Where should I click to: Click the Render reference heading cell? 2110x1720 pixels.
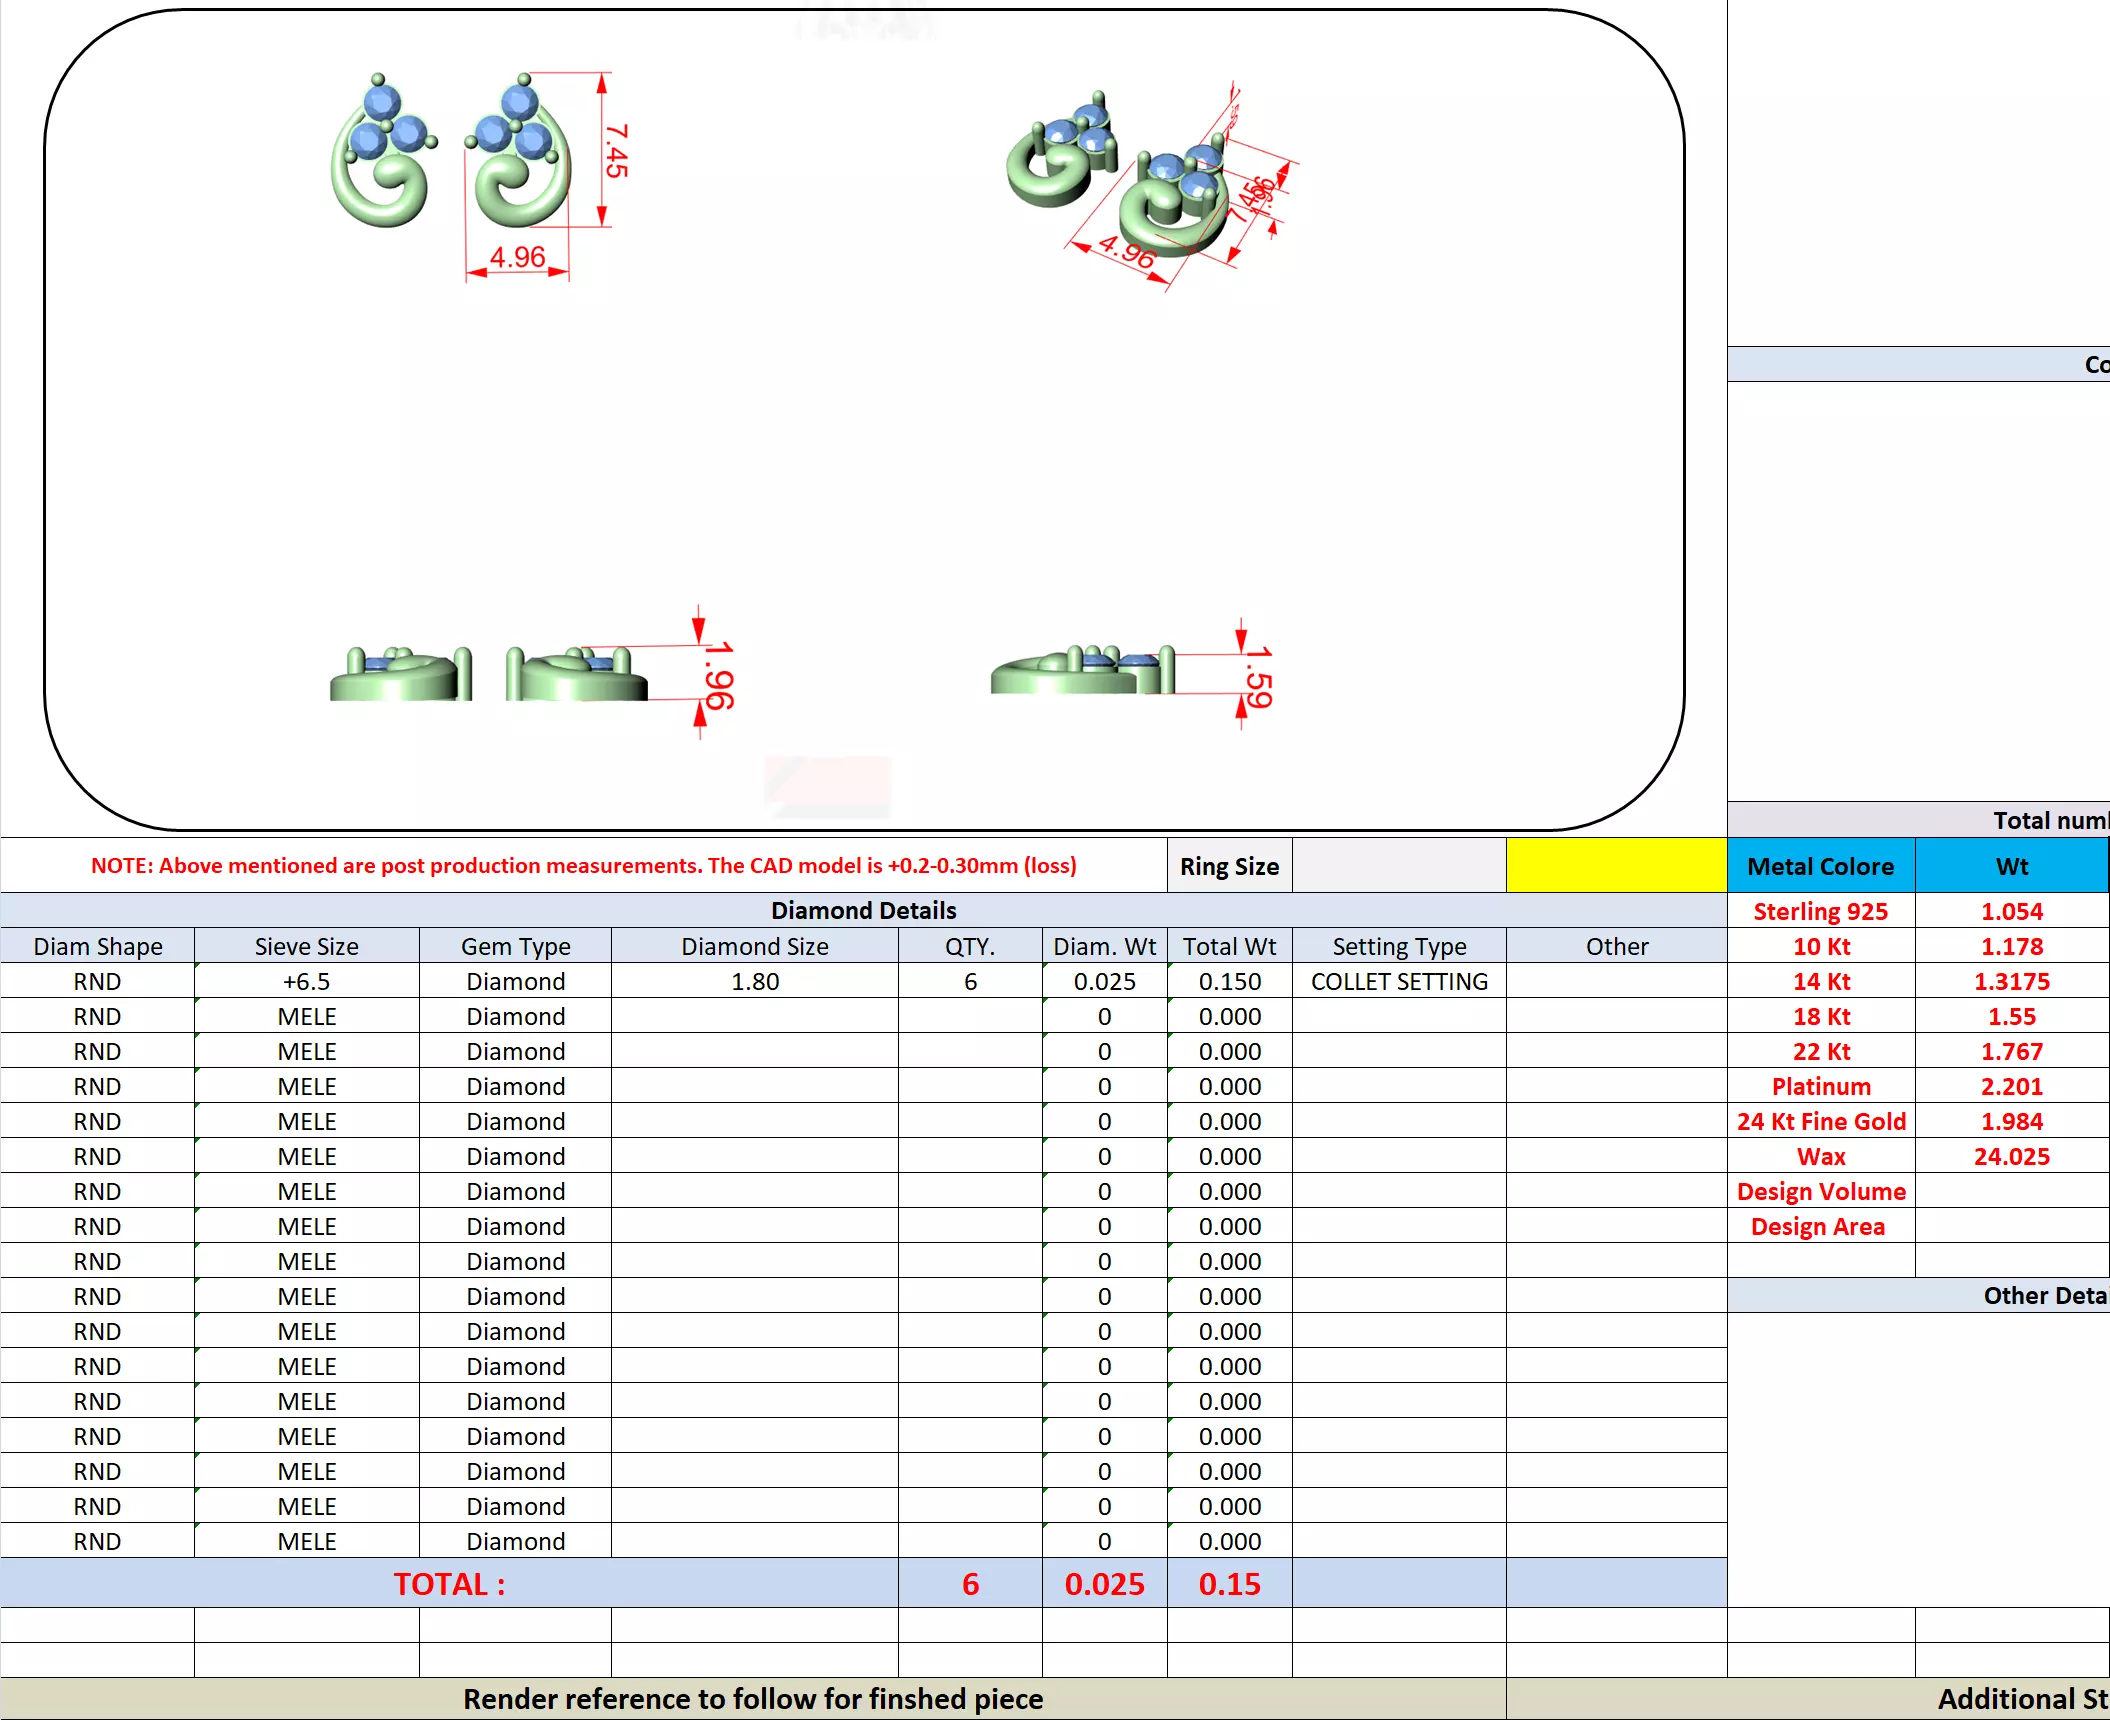tap(752, 1699)
